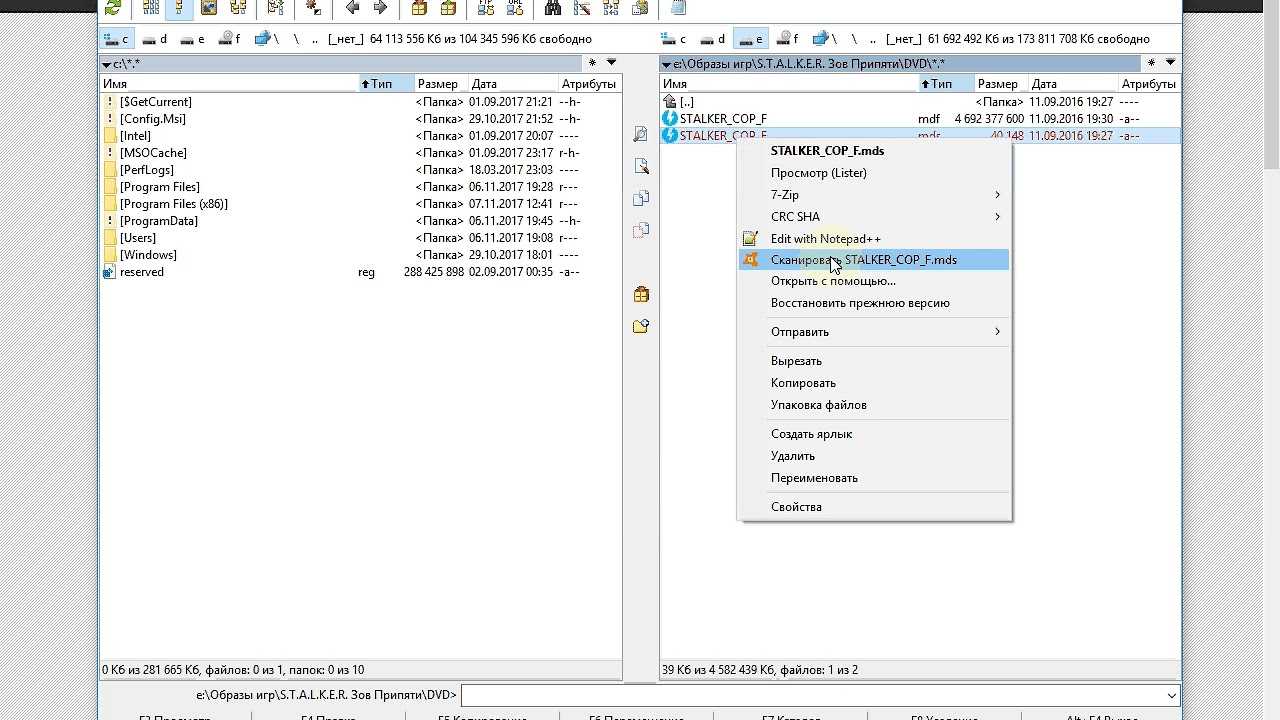Open right panel favorites asterisk button
The image size is (1280, 720).
[x=1151, y=63]
